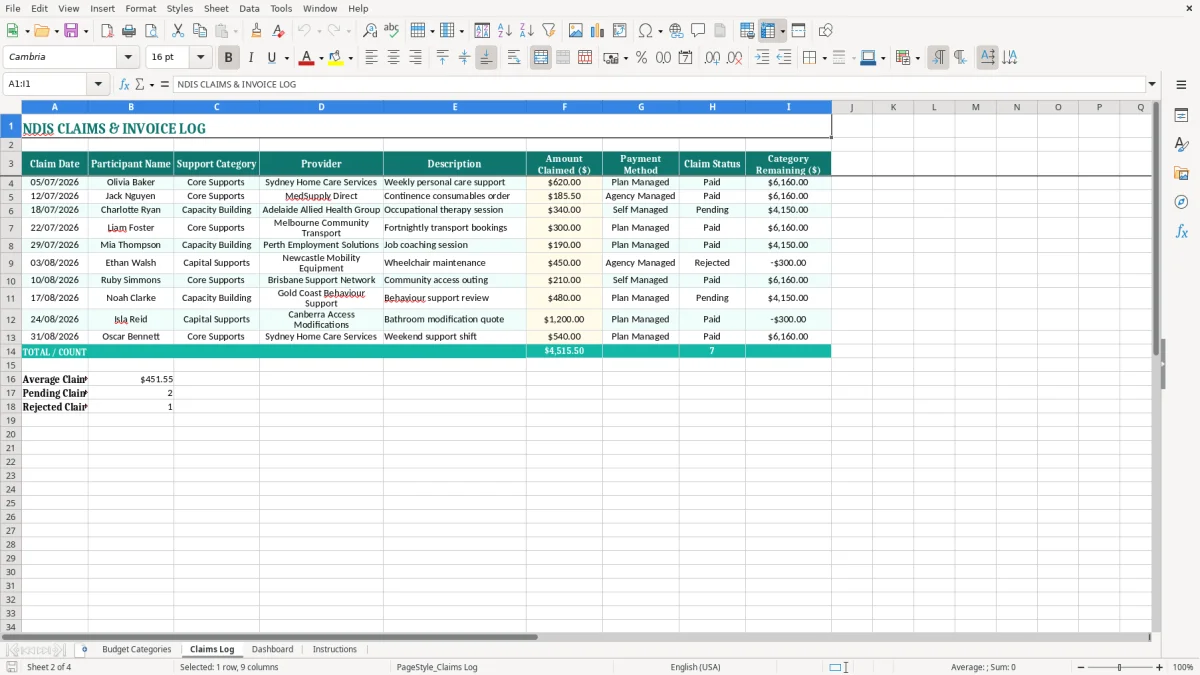Cut the selection with scissors icon

pos(177,31)
